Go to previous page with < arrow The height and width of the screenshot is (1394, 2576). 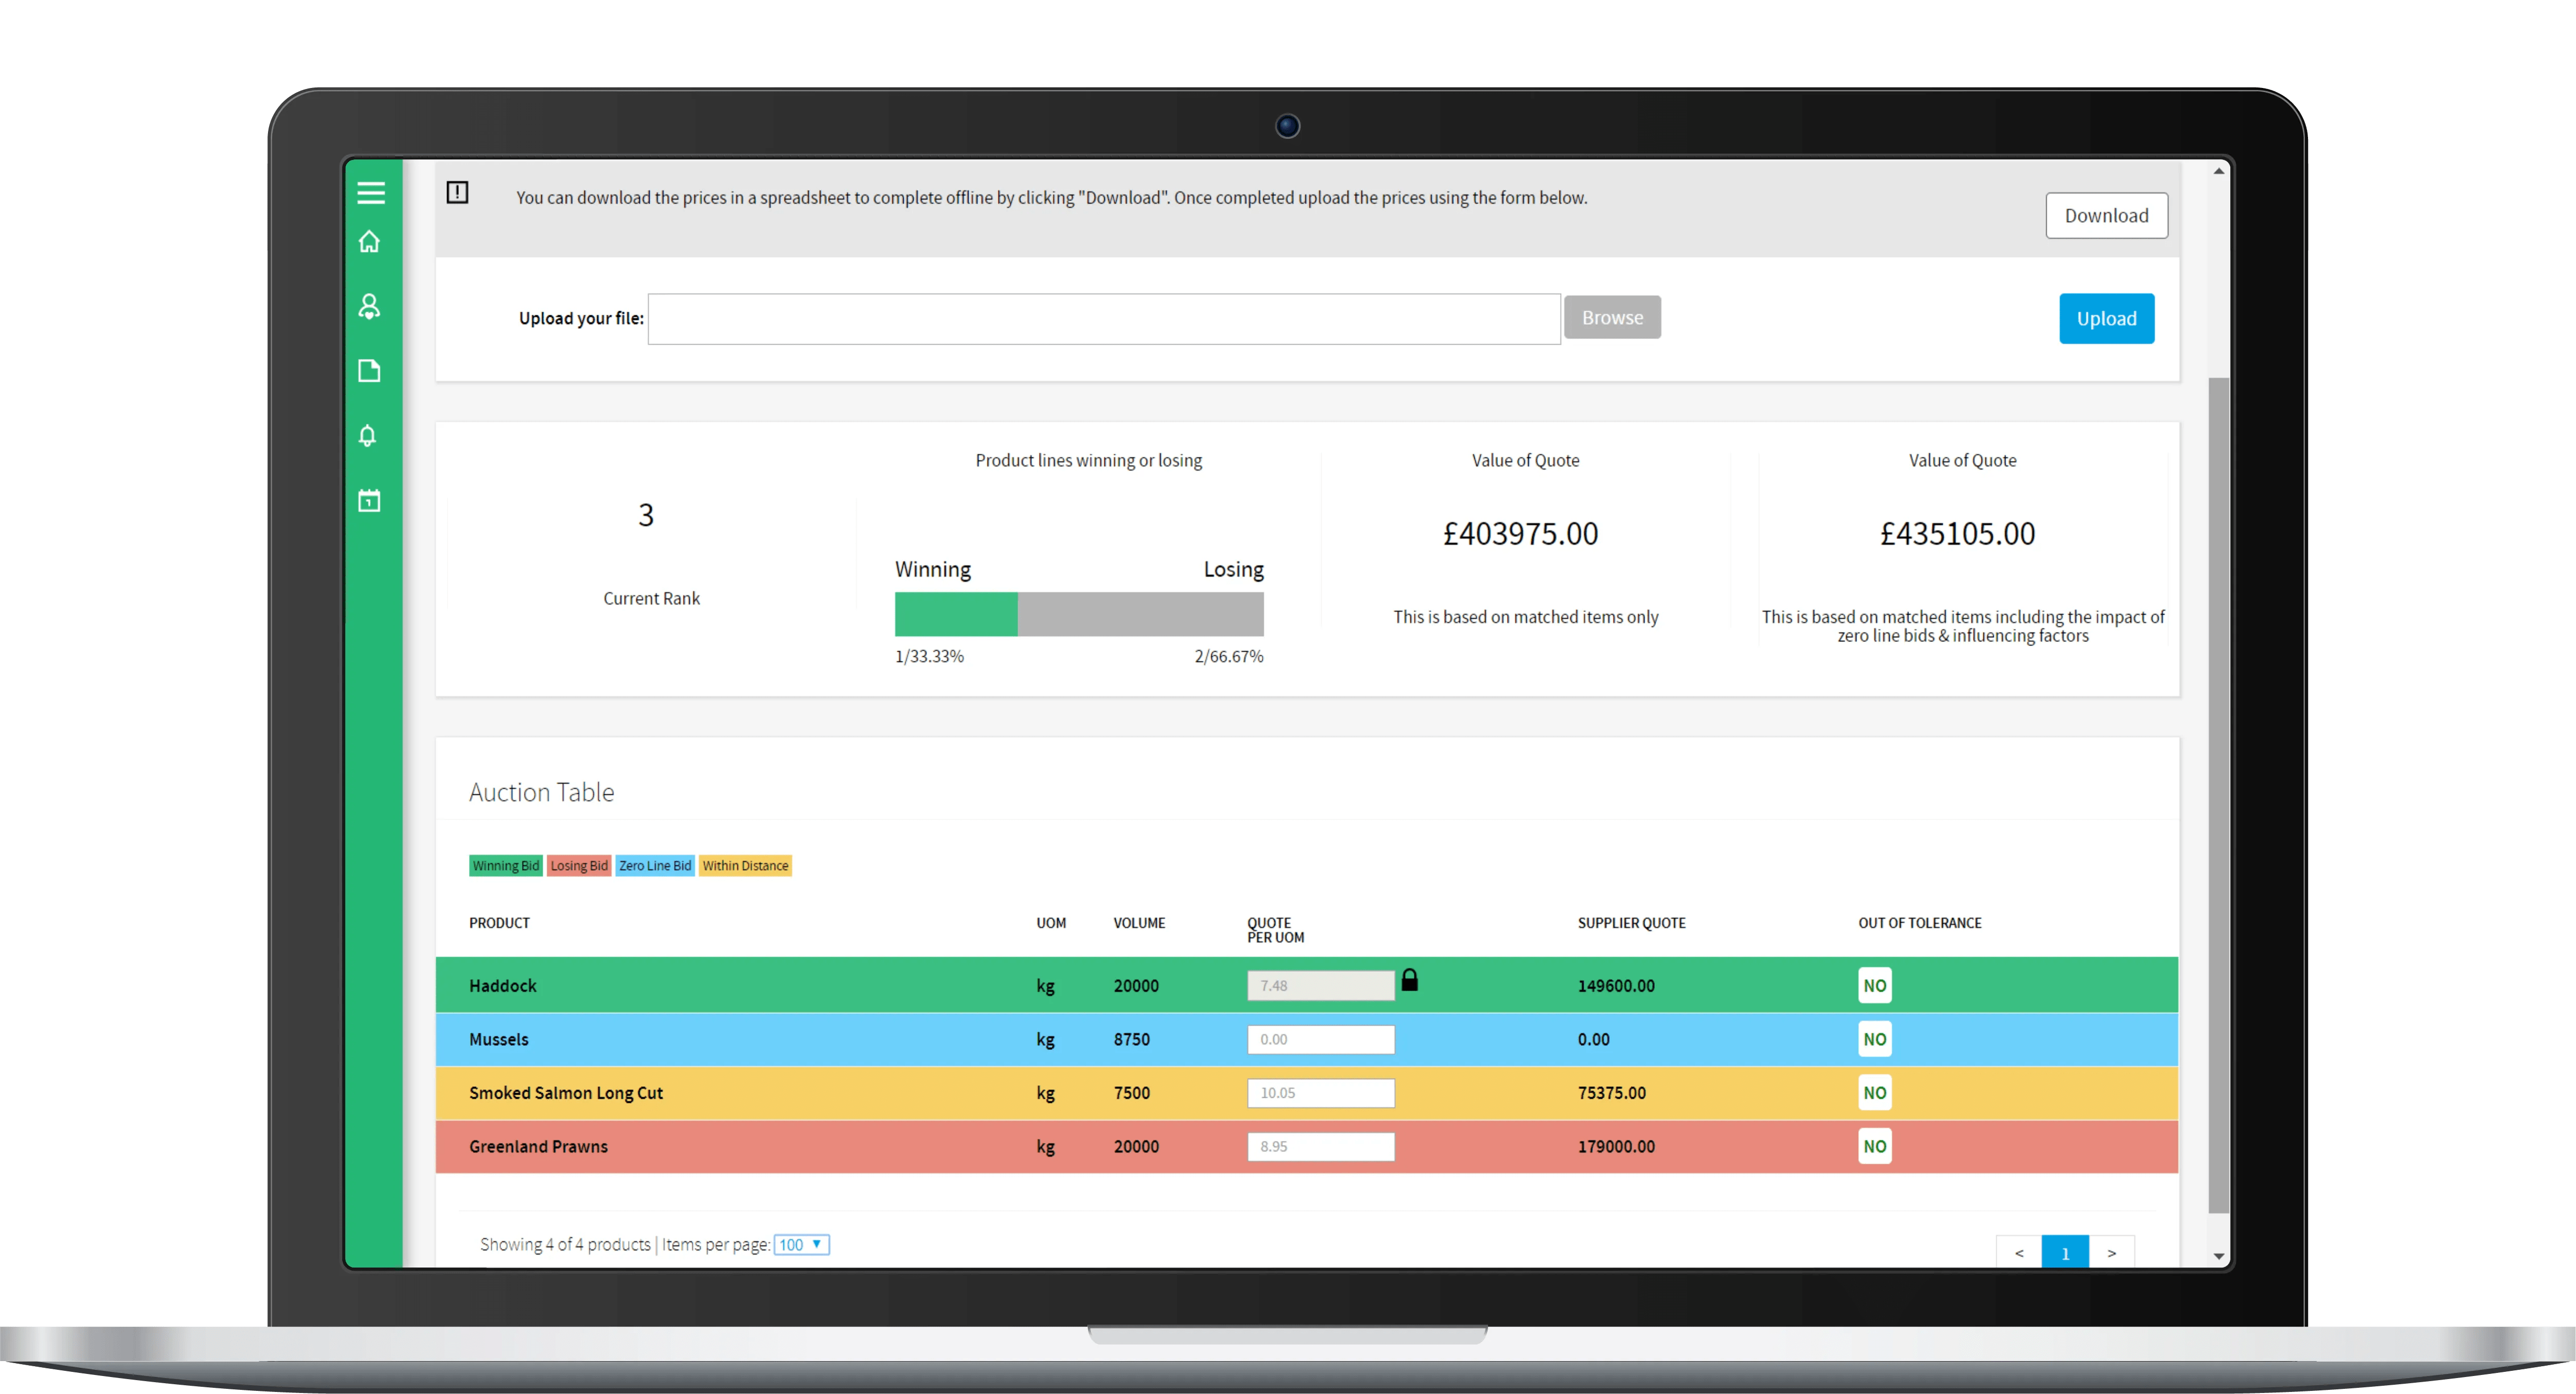click(2018, 1253)
